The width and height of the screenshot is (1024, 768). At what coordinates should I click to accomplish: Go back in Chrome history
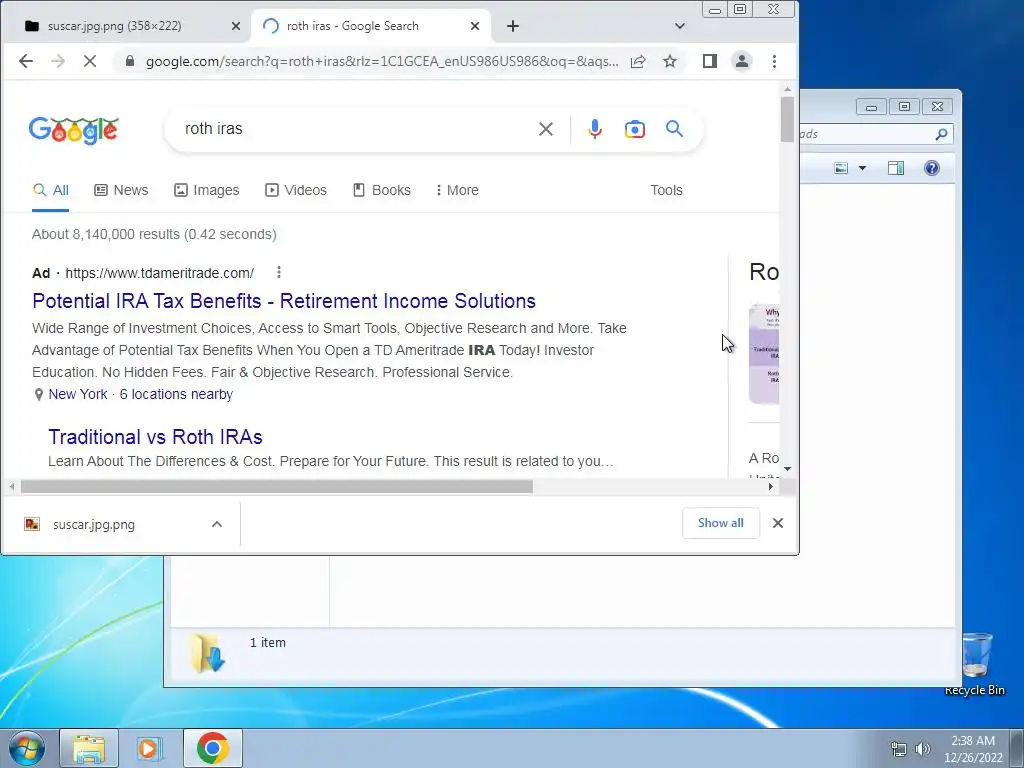click(25, 61)
